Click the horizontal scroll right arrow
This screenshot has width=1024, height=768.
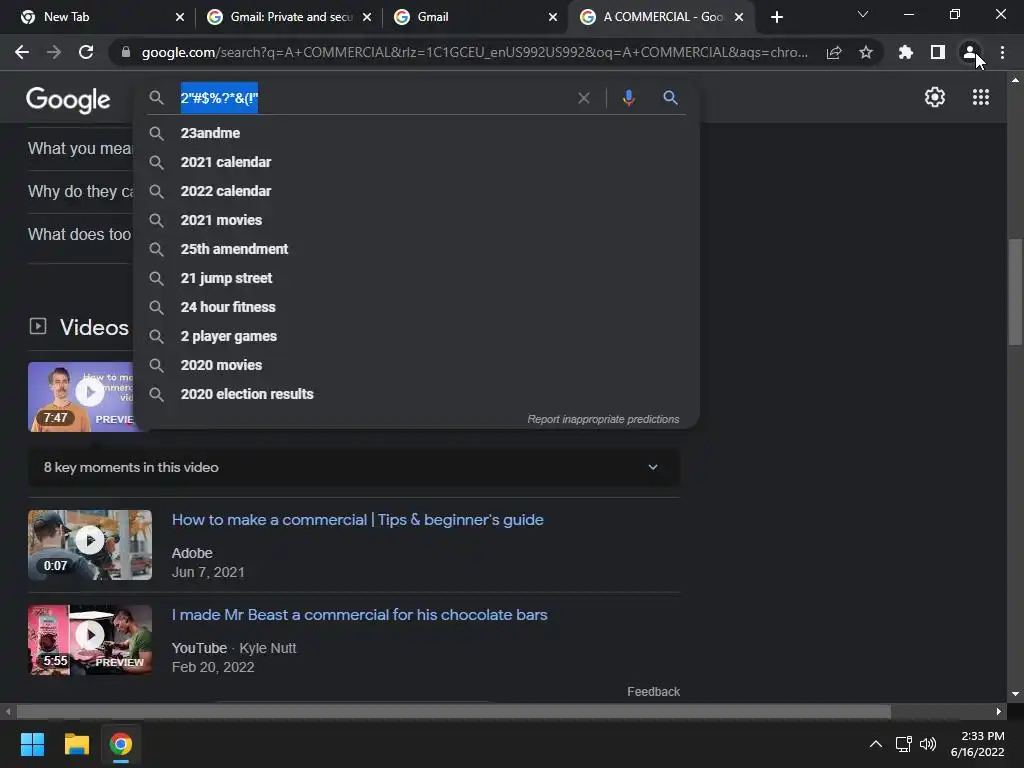coord(999,711)
